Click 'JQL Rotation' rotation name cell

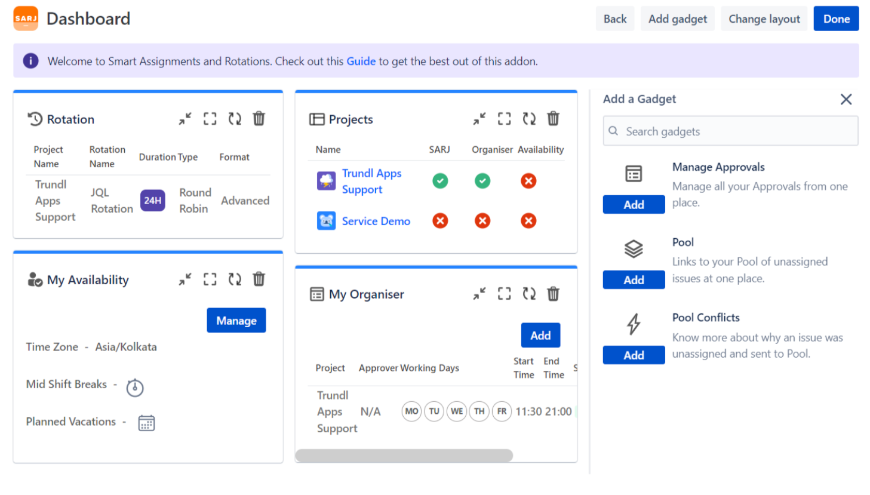pos(112,200)
